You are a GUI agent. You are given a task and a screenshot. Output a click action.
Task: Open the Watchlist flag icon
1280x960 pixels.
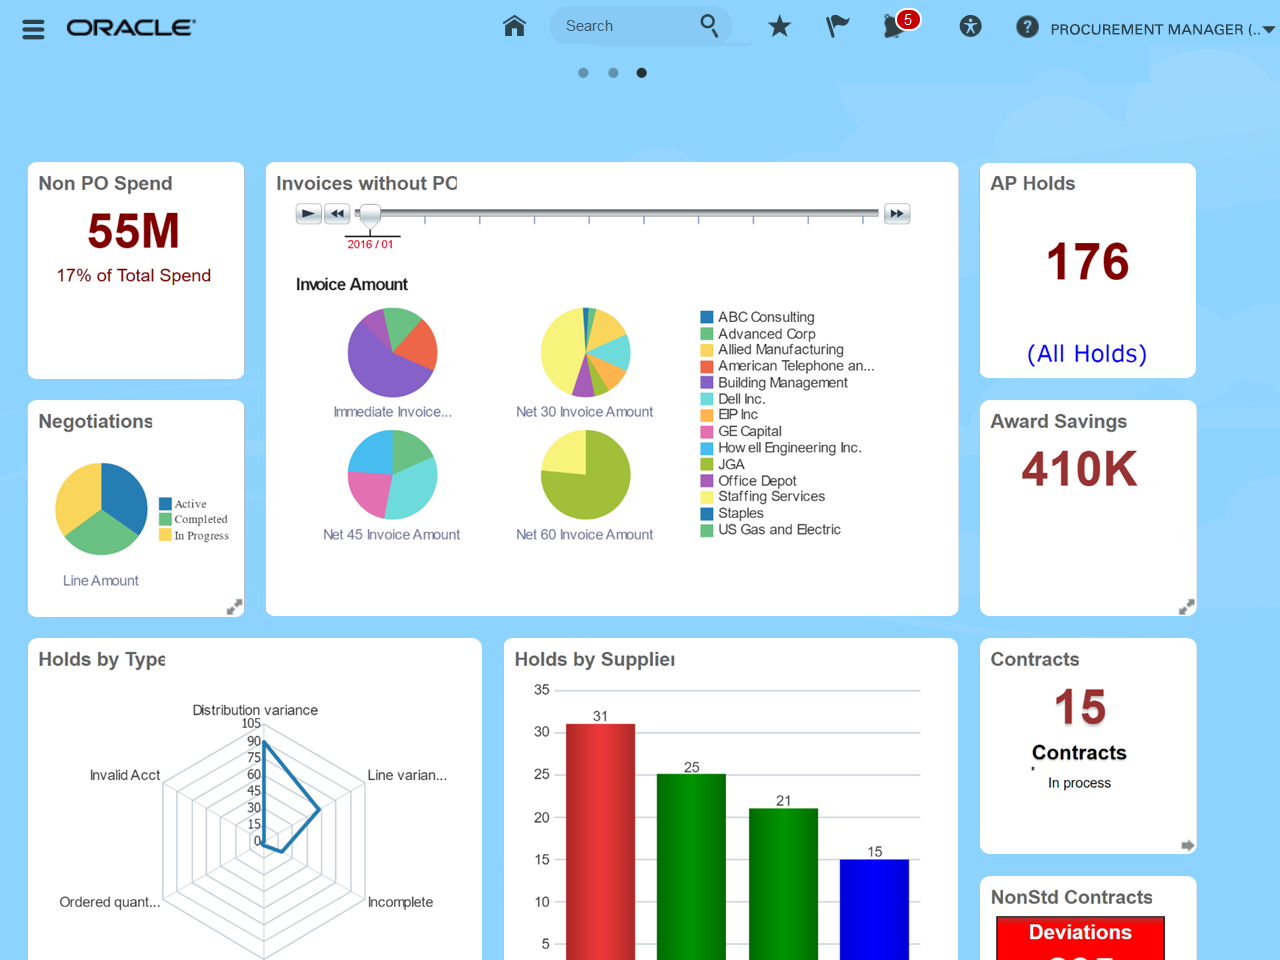[x=837, y=27]
